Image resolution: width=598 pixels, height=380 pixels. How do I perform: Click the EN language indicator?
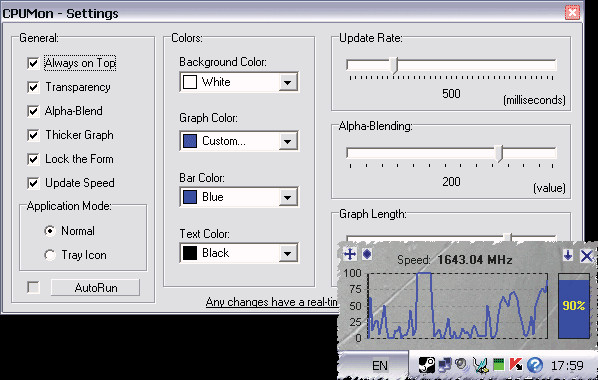(x=379, y=366)
